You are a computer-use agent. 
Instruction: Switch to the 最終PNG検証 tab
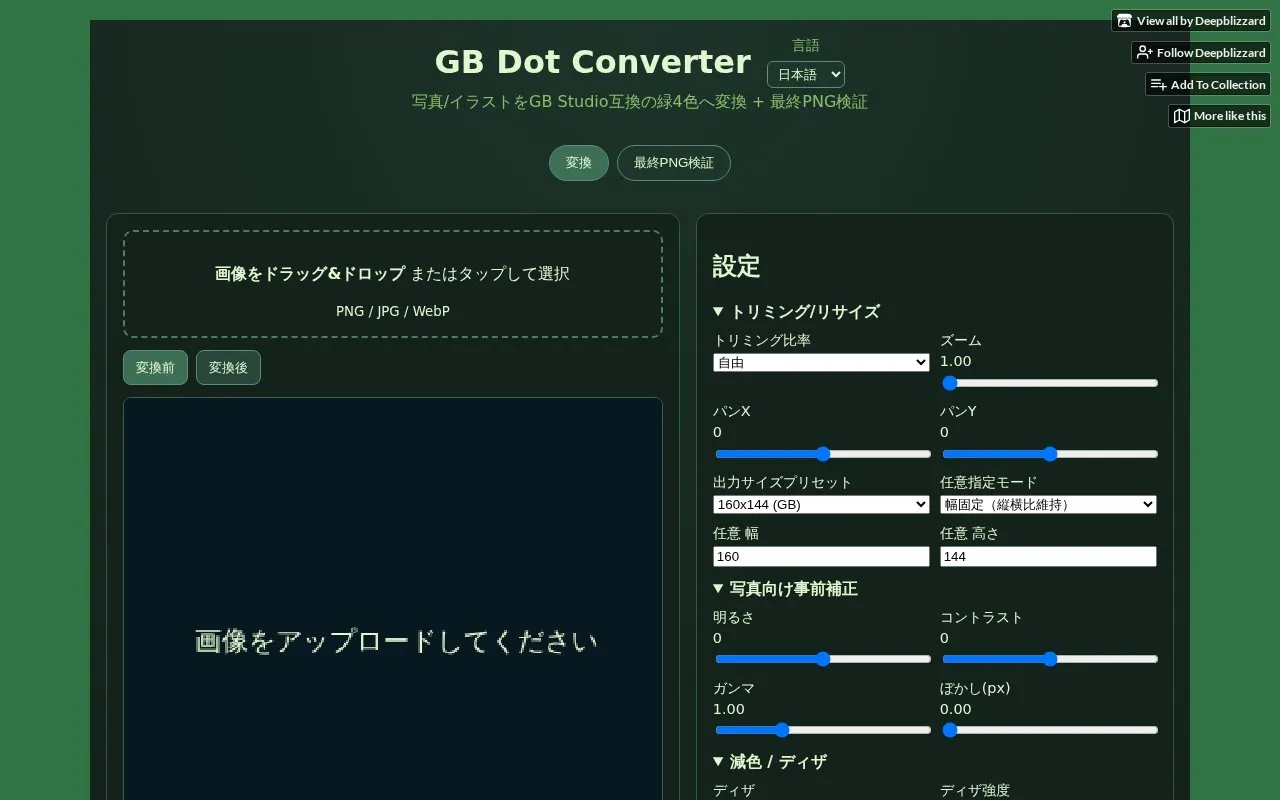tap(674, 163)
